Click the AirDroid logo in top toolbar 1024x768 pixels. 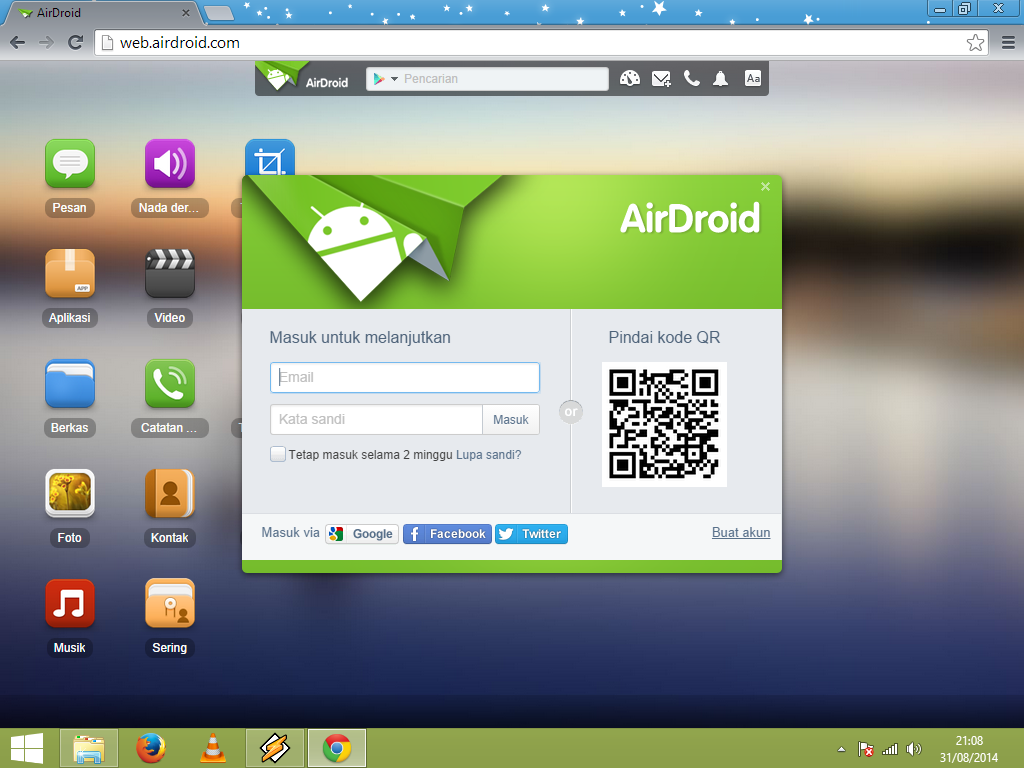click(x=303, y=78)
